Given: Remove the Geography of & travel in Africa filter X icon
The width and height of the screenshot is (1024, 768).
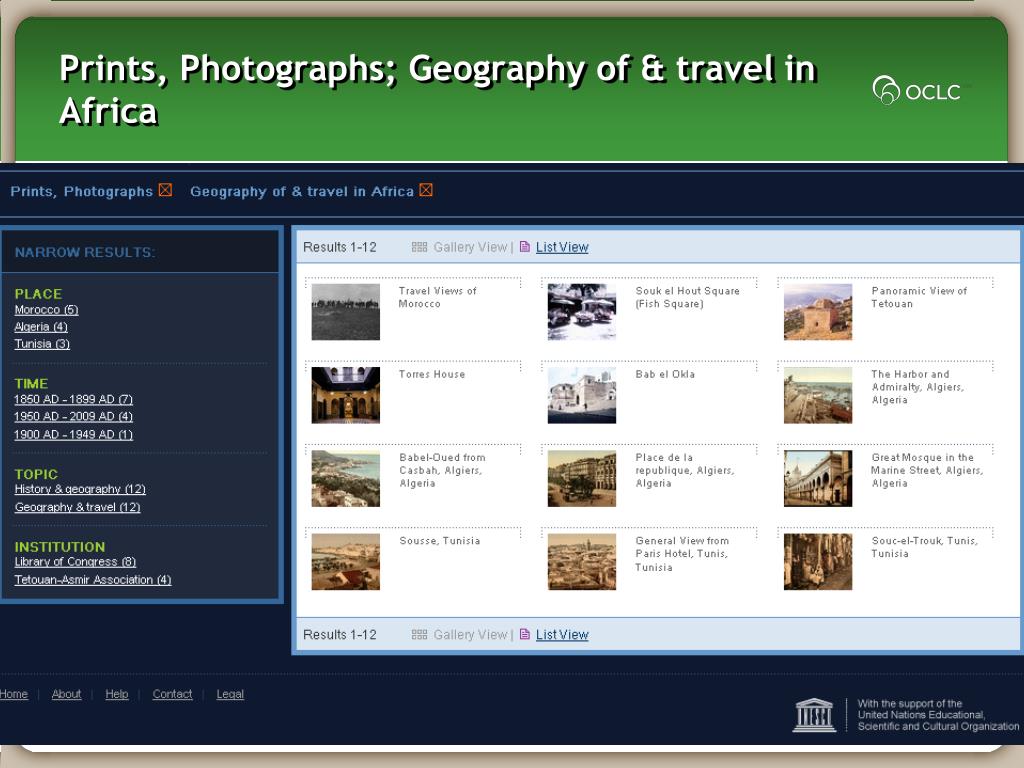Looking at the screenshot, I should point(426,190).
